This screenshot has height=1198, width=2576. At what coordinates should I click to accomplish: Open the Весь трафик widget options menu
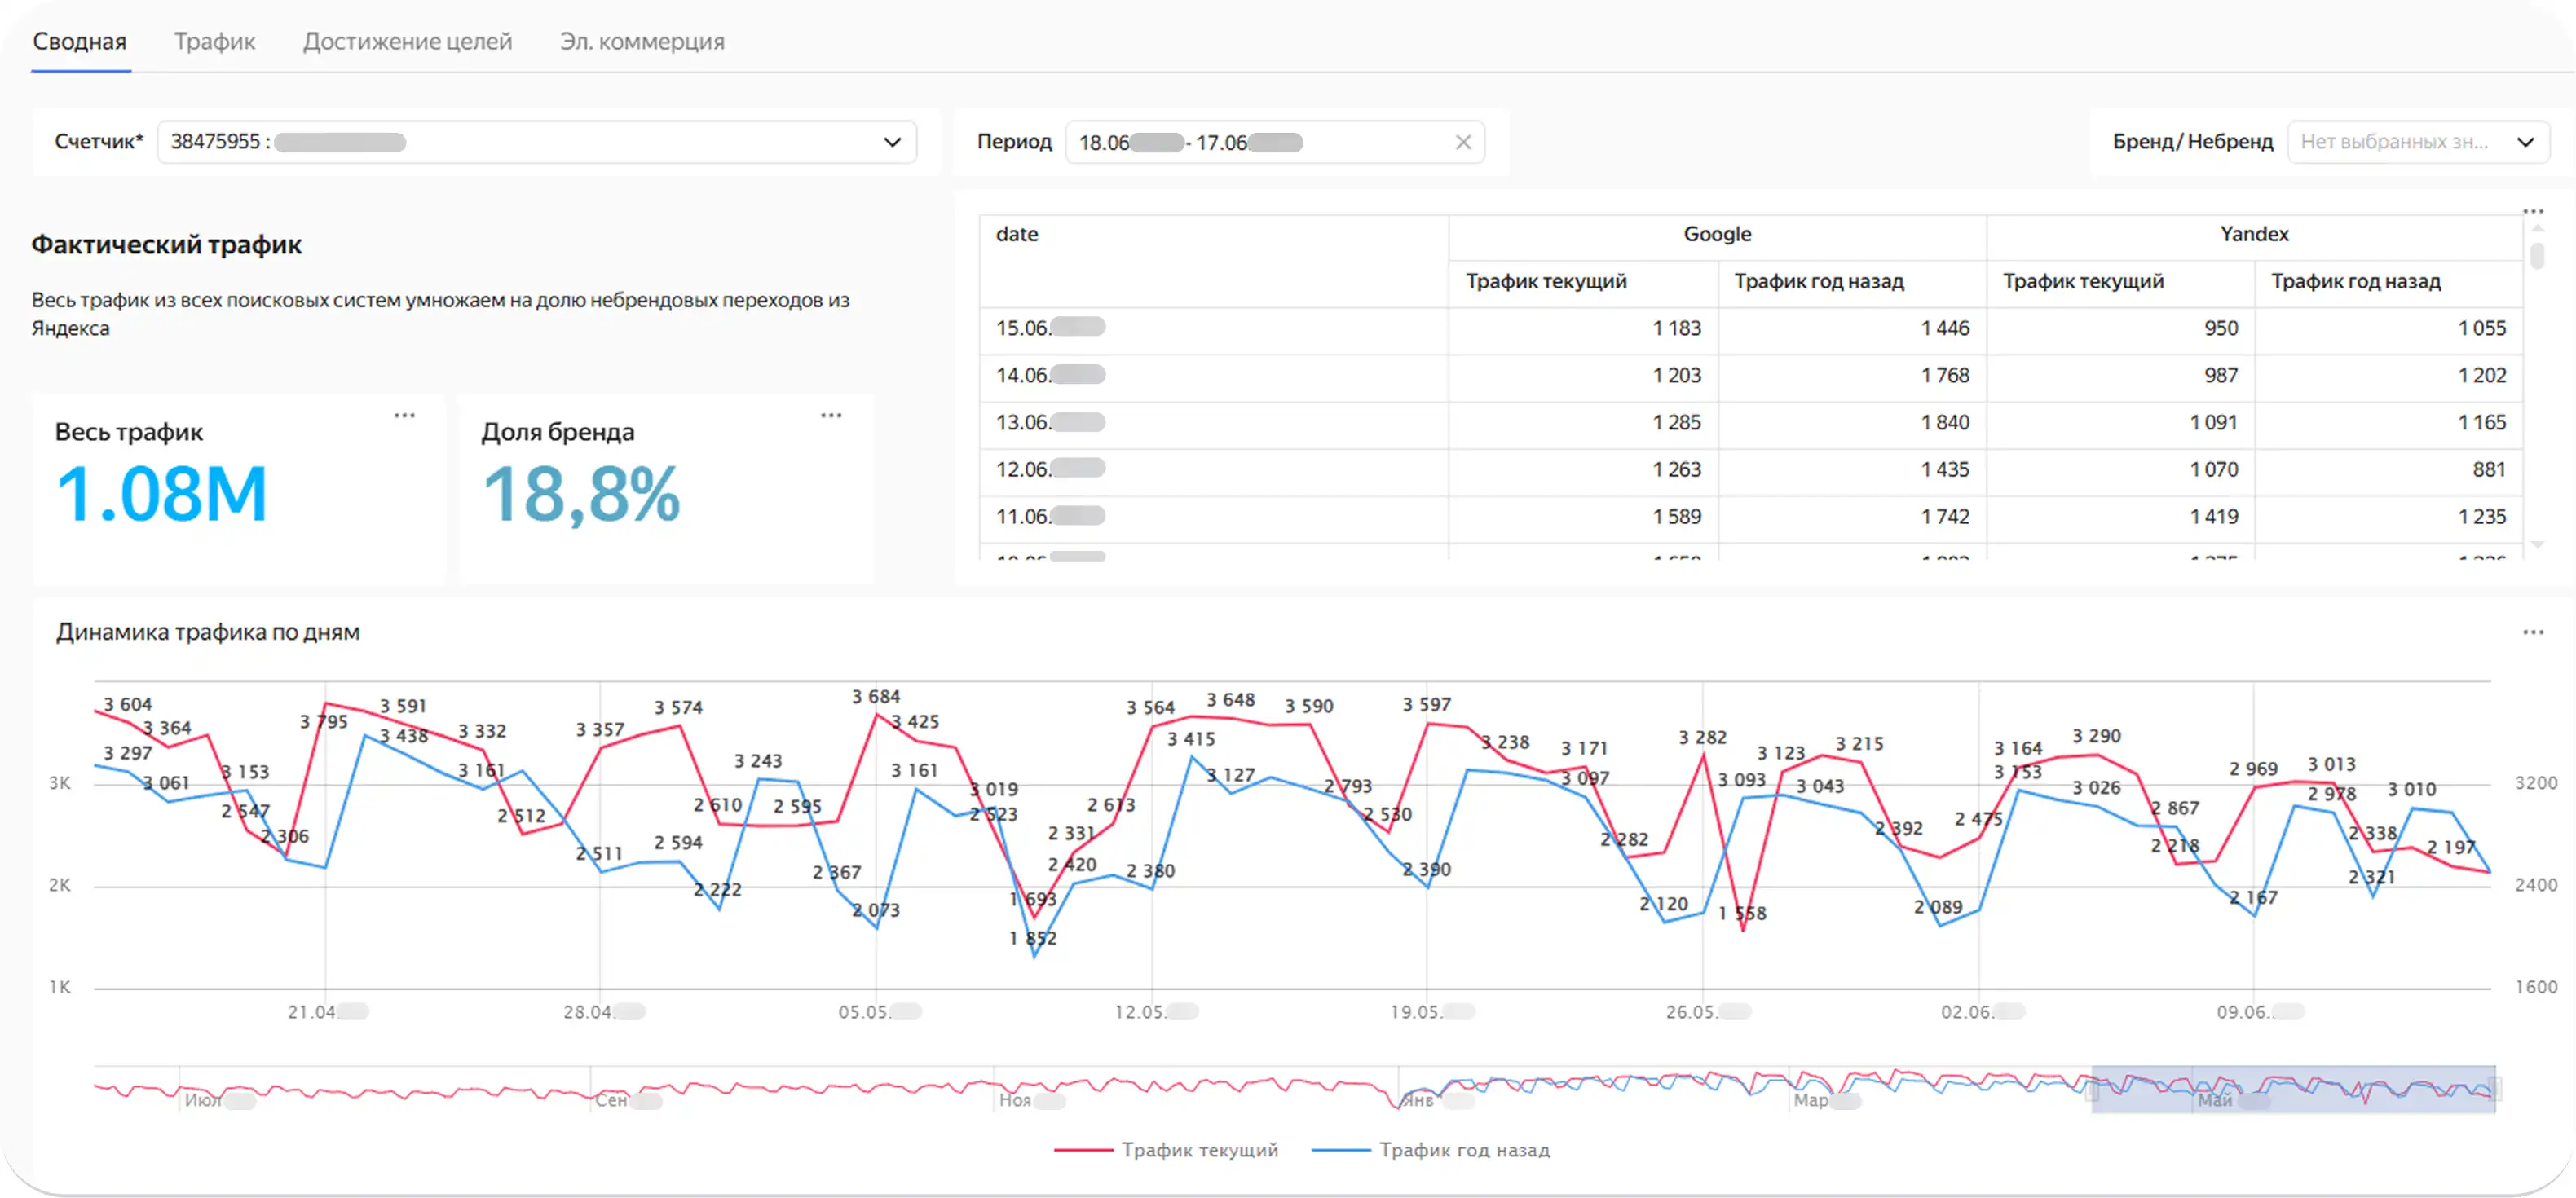click(404, 415)
